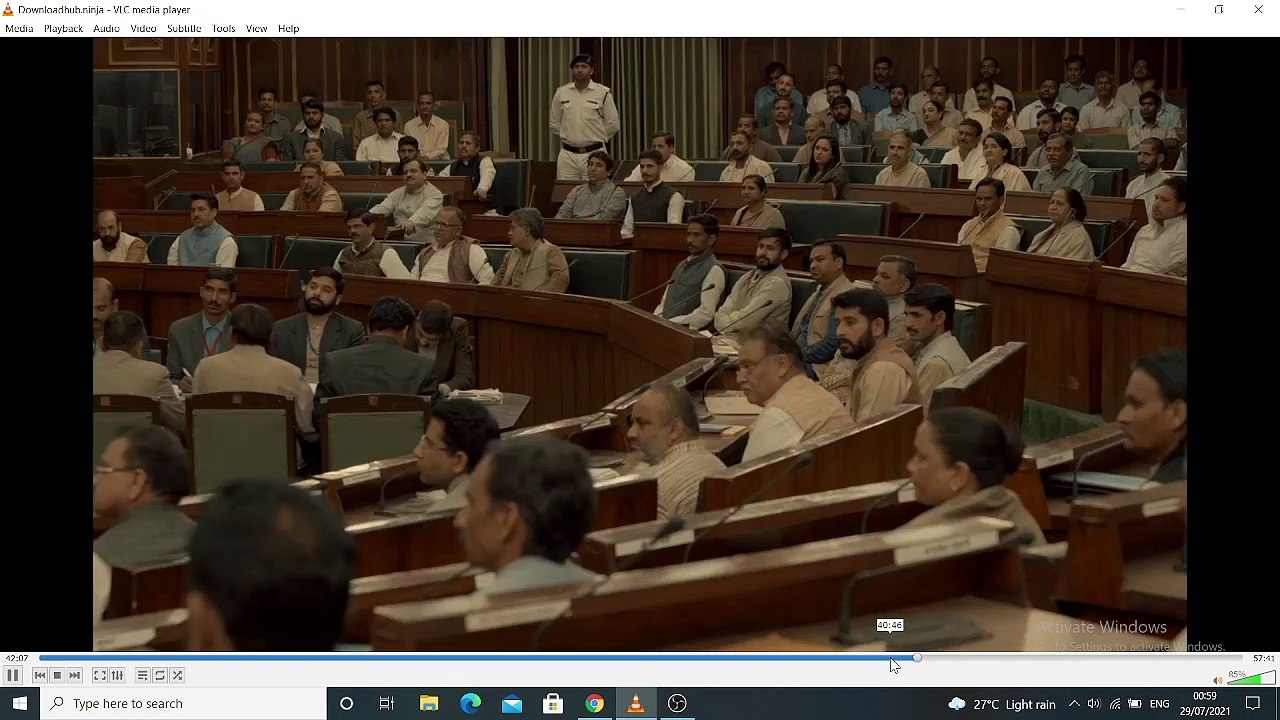This screenshot has width=1280, height=720.
Task: Open the Media menu
Action: pyautogui.click(x=19, y=29)
